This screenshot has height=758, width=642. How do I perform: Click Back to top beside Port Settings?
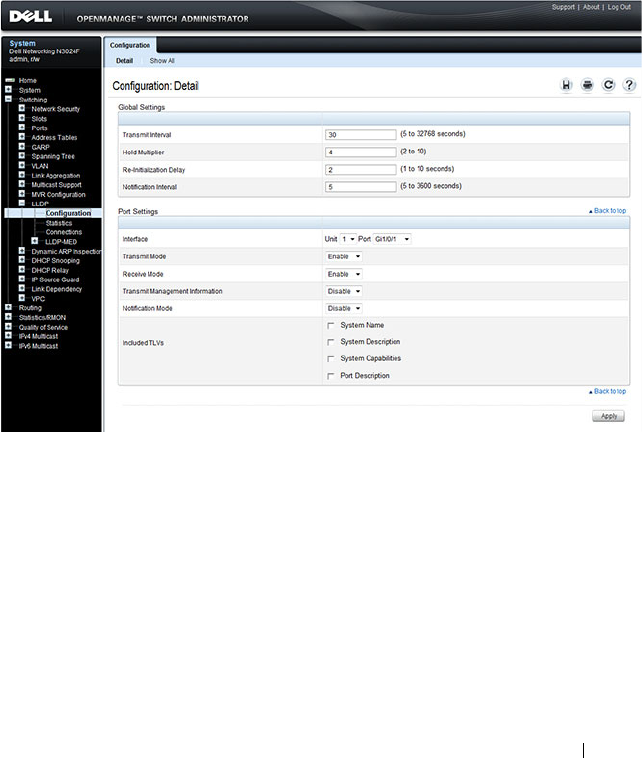(608, 211)
